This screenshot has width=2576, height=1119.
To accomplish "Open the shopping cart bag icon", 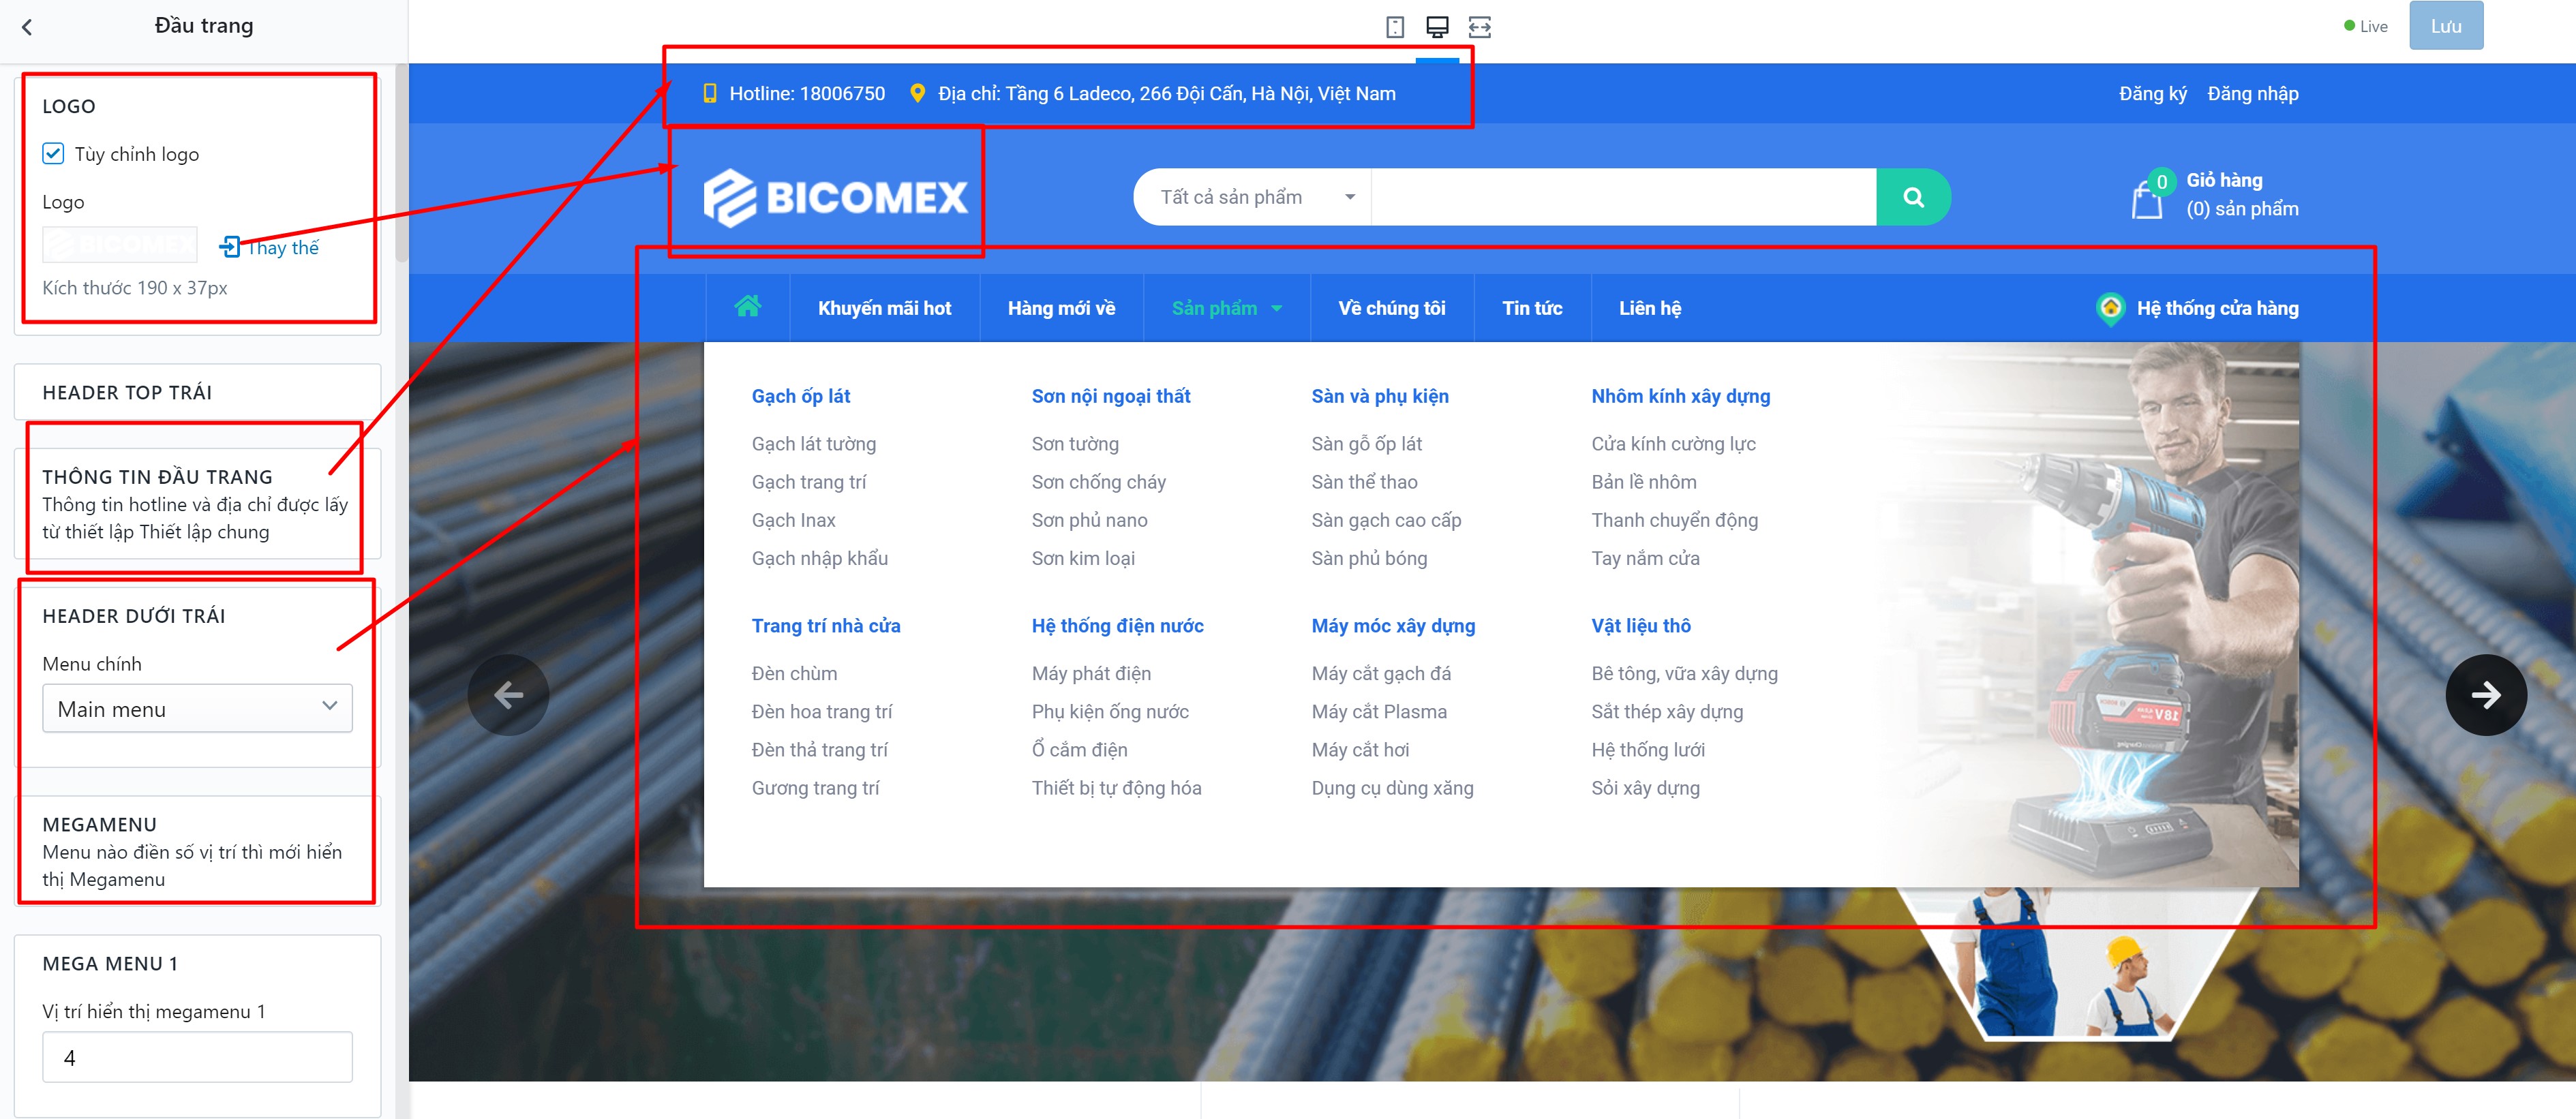I will tap(2146, 199).
